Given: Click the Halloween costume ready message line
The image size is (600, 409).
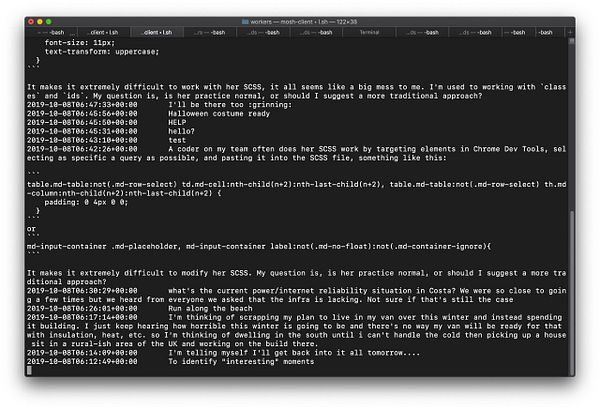Looking at the screenshot, I should pos(148,114).
